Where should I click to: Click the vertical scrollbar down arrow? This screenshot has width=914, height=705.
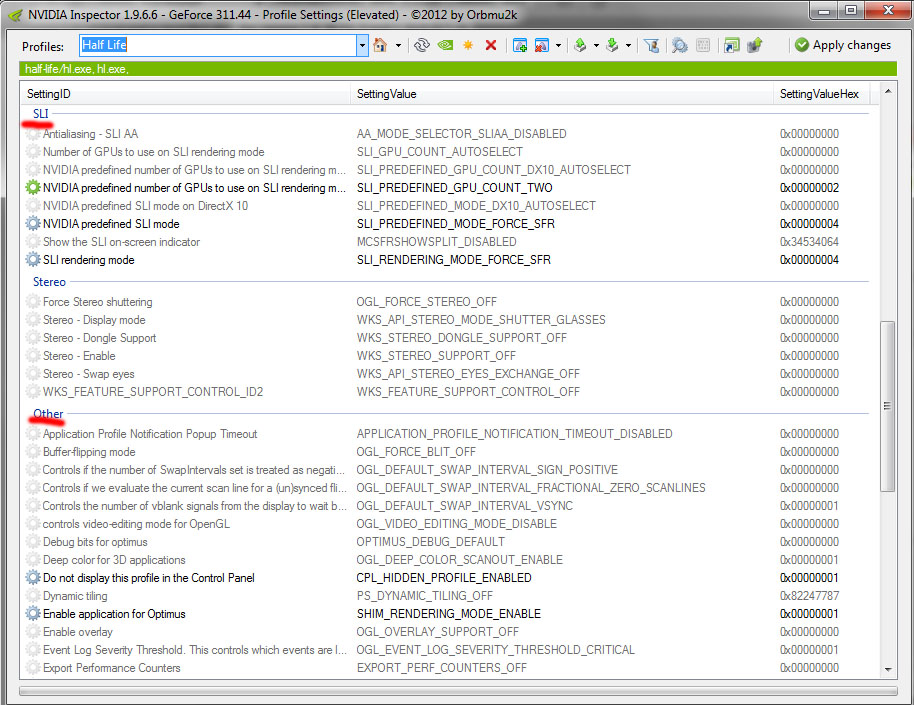tap(888, 670)
